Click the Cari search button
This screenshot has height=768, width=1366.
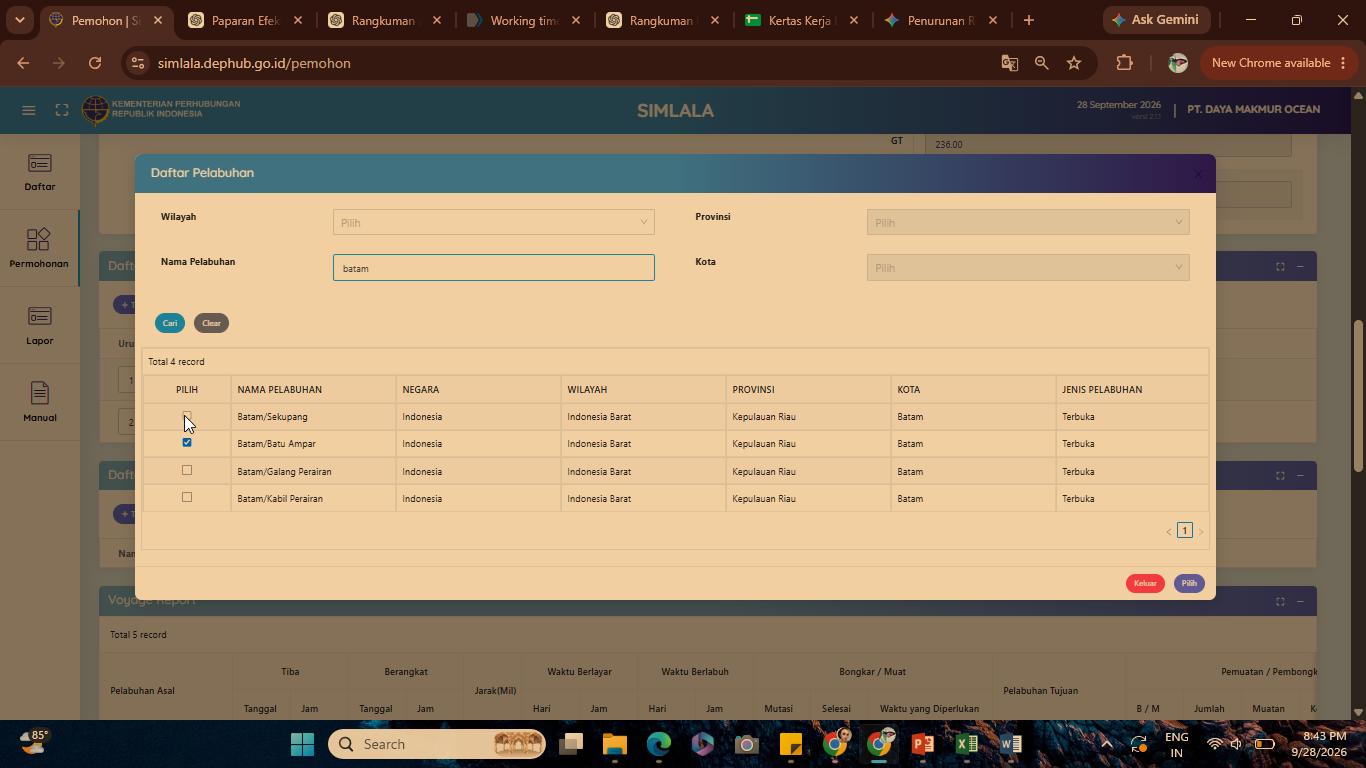pos(170,323)
